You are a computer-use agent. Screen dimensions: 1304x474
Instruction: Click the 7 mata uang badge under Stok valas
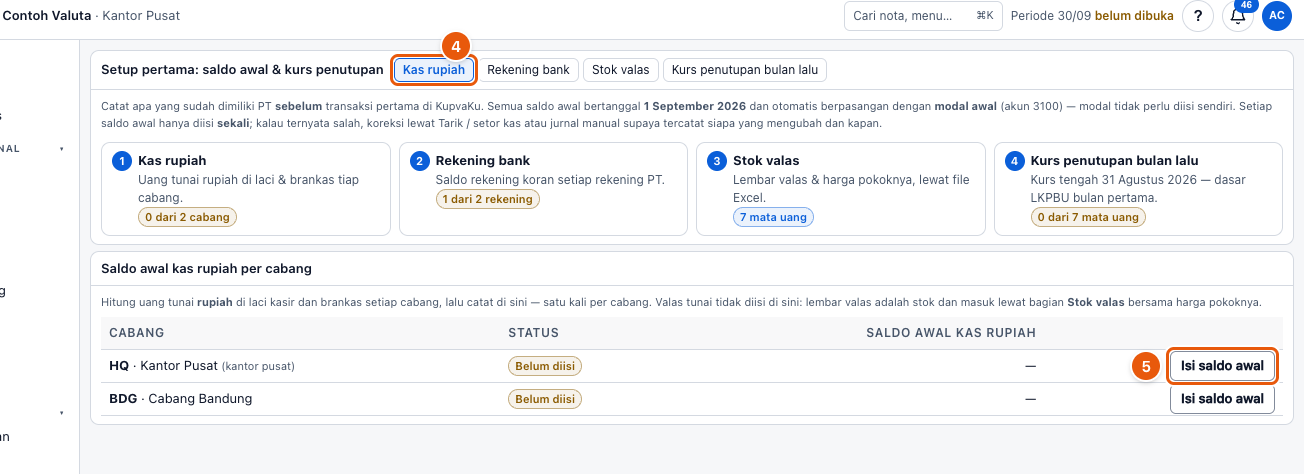773,217
